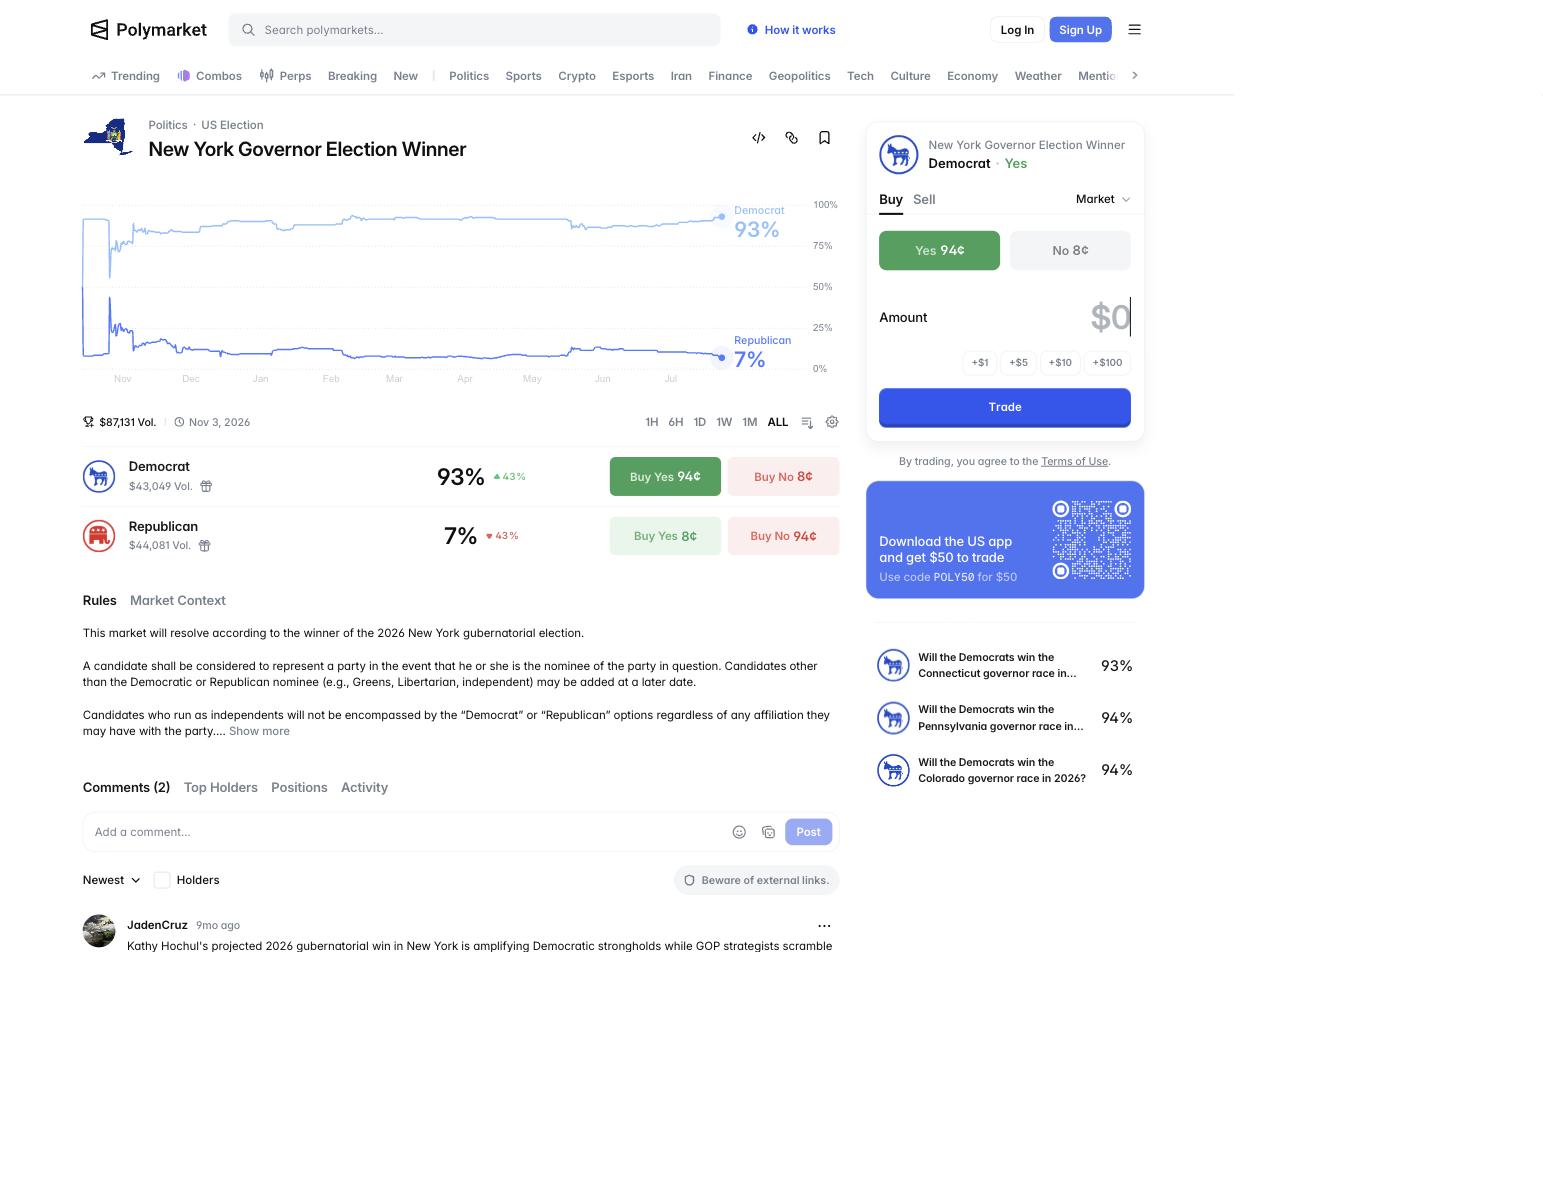Click the search magnifier icon
The width and height of the screenshot is (1543, 1190).
tap(248, 30)
